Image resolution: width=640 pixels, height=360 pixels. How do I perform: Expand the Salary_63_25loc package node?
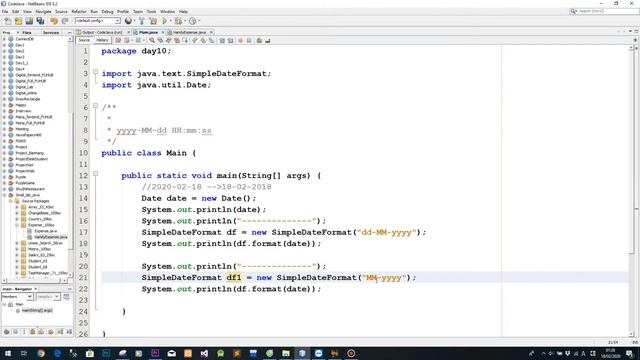coord(17,255)
